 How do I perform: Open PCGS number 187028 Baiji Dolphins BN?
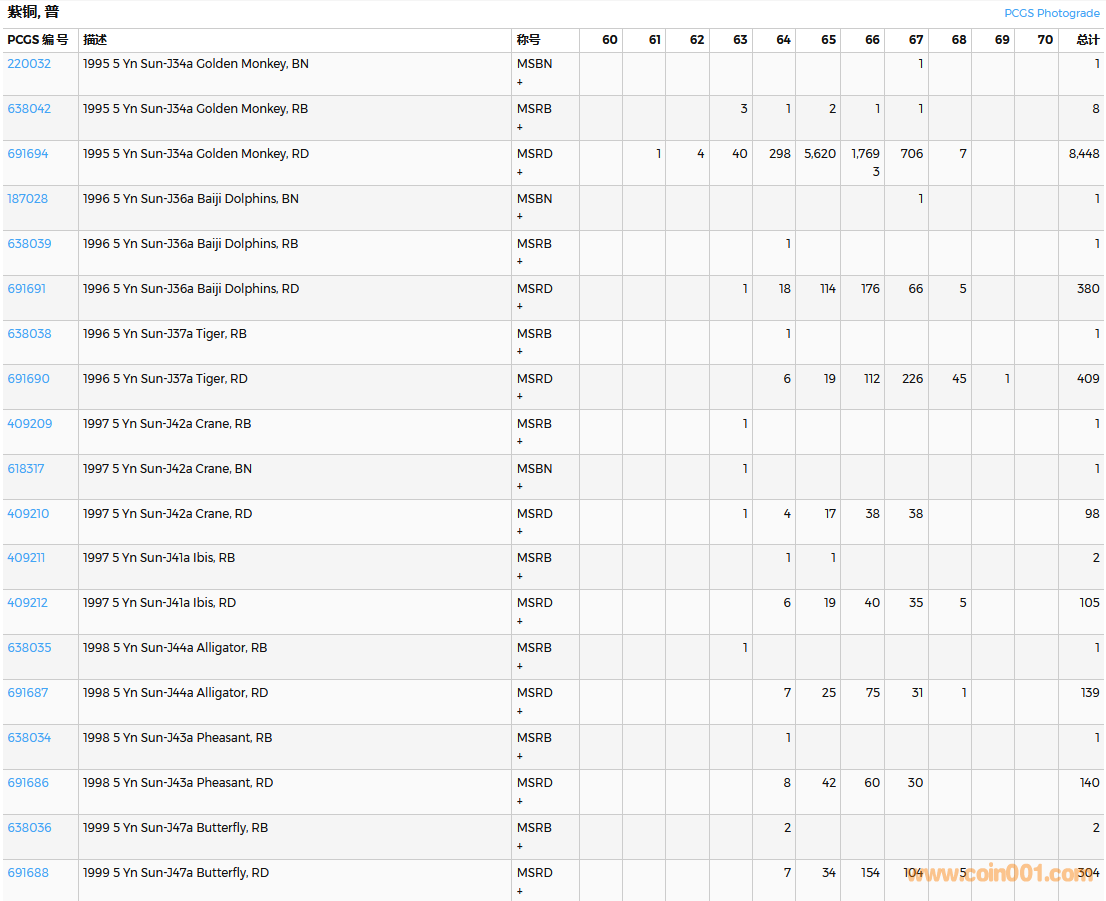click(x=29, y=199)
